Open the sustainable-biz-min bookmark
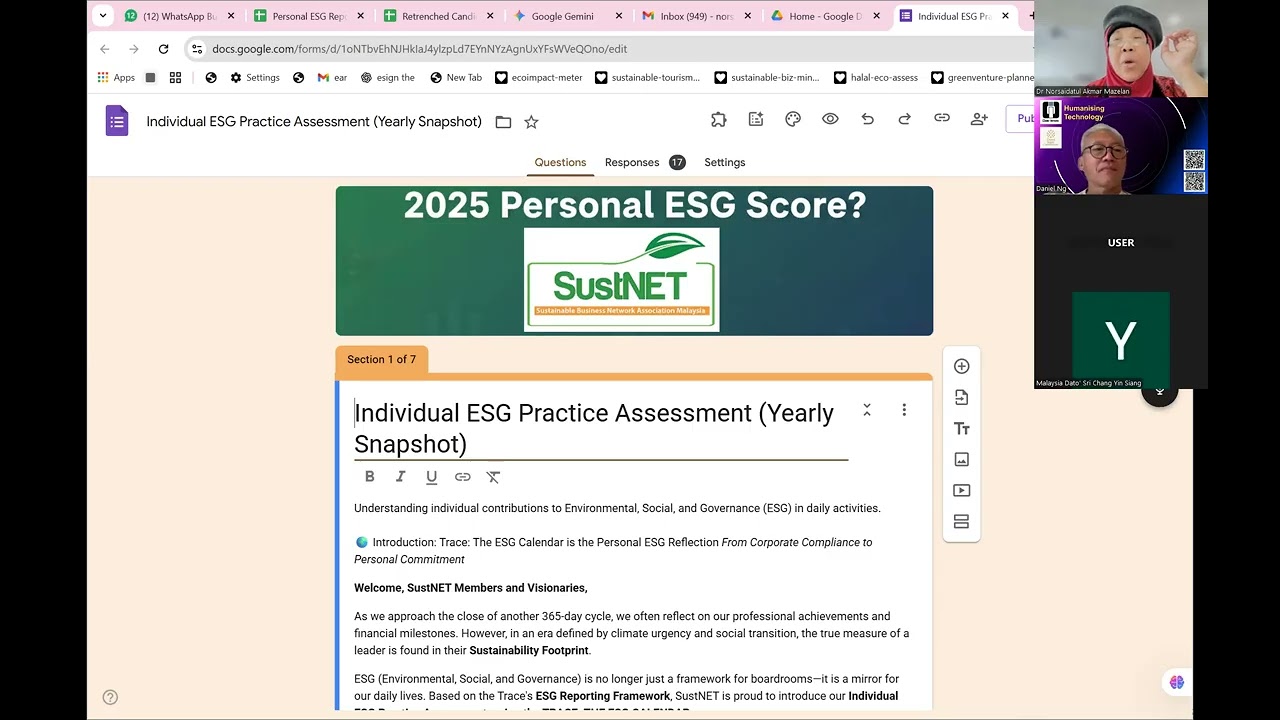The height and width of the screenshot is (720, 1280). click(x=767, y=78)
